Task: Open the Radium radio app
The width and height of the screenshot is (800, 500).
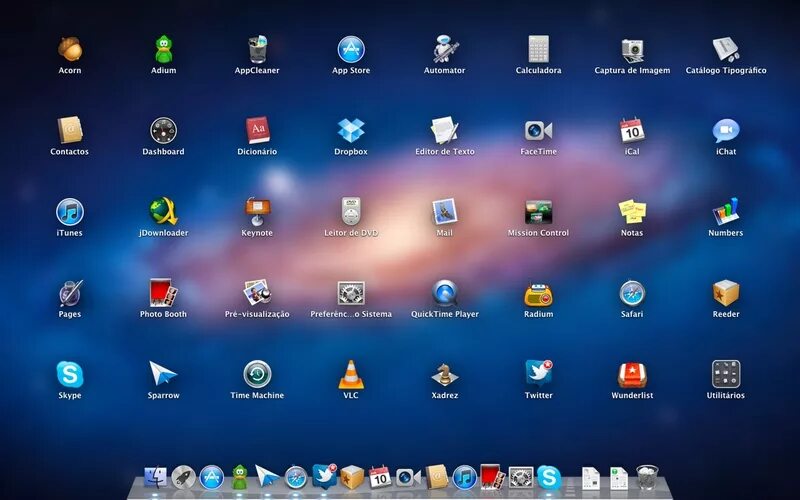Action: 538,294
